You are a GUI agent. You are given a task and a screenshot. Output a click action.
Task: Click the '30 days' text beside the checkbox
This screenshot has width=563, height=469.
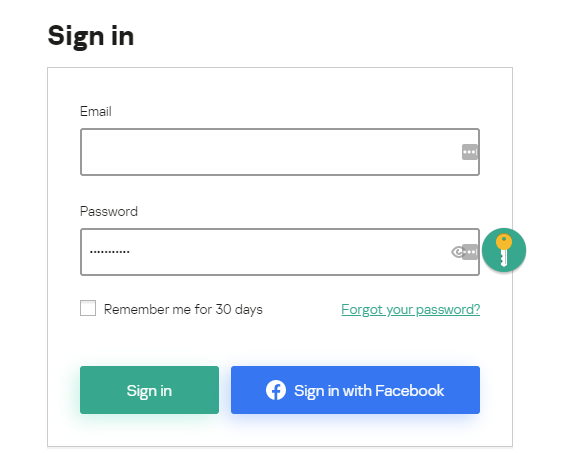pos(239,309)
